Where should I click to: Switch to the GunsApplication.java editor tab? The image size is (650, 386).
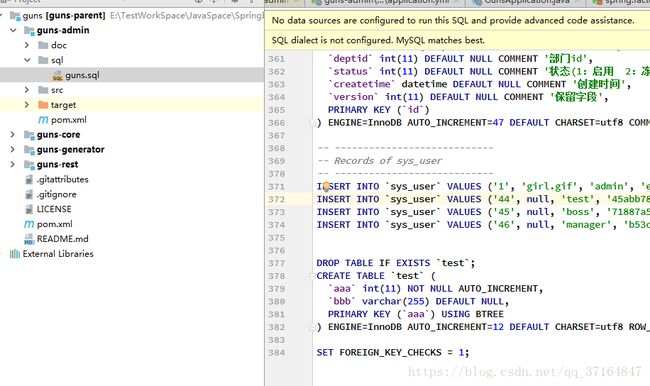click(x=526, y=2)
